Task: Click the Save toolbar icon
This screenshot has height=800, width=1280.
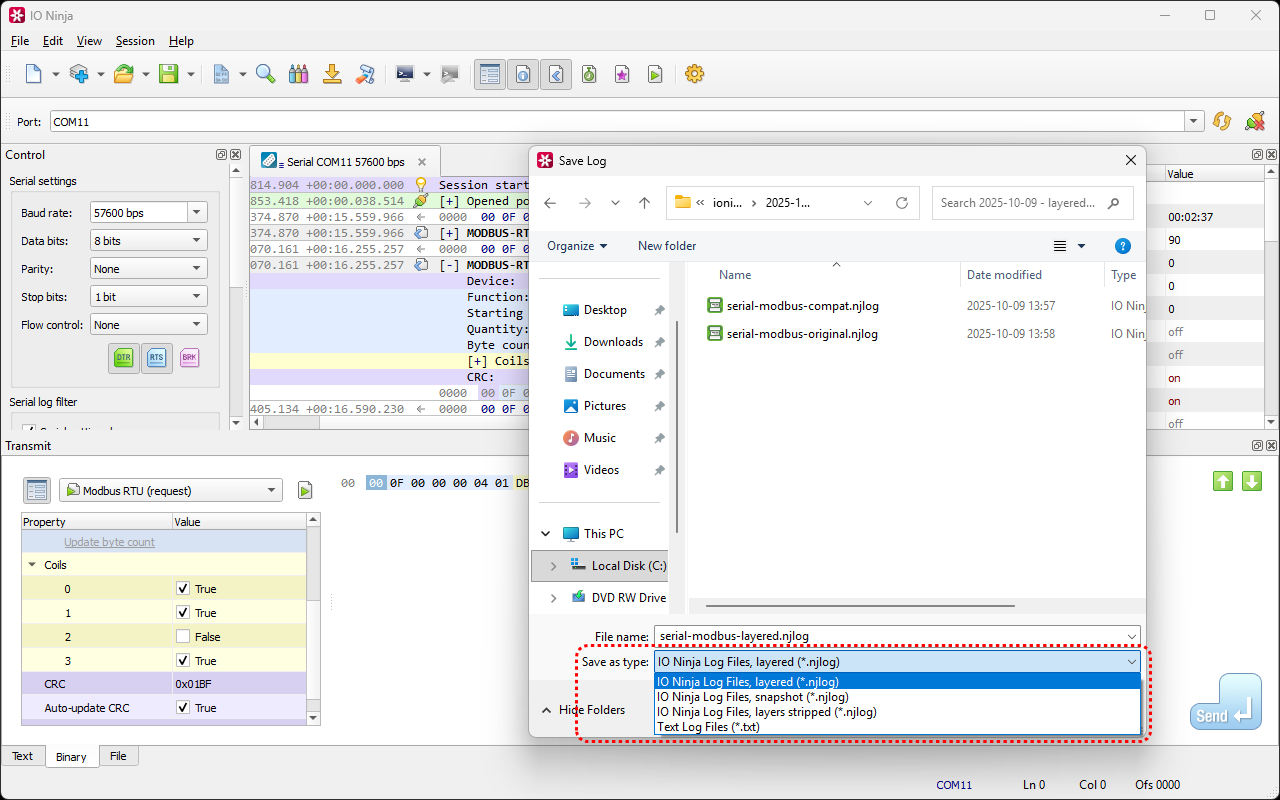Action: 168,74
